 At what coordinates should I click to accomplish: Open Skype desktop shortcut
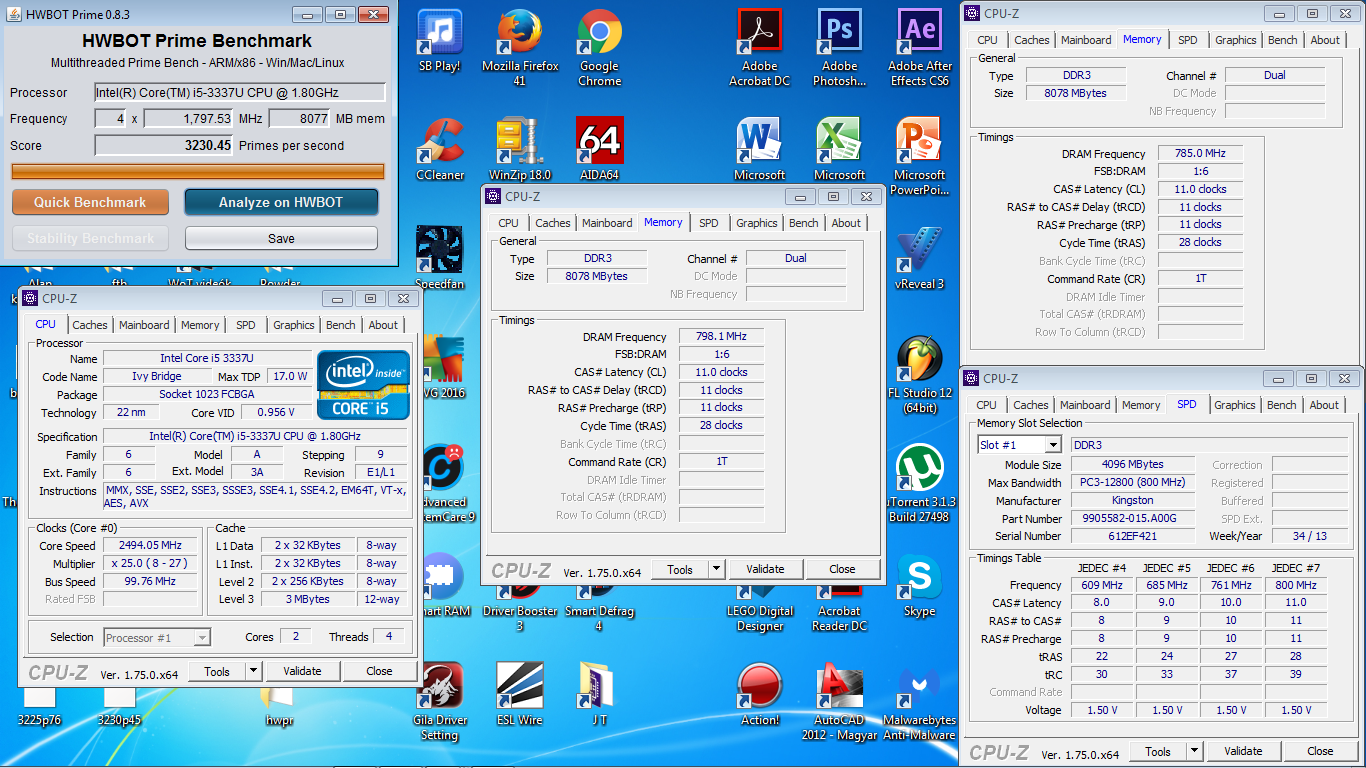(x=919, y=585)
